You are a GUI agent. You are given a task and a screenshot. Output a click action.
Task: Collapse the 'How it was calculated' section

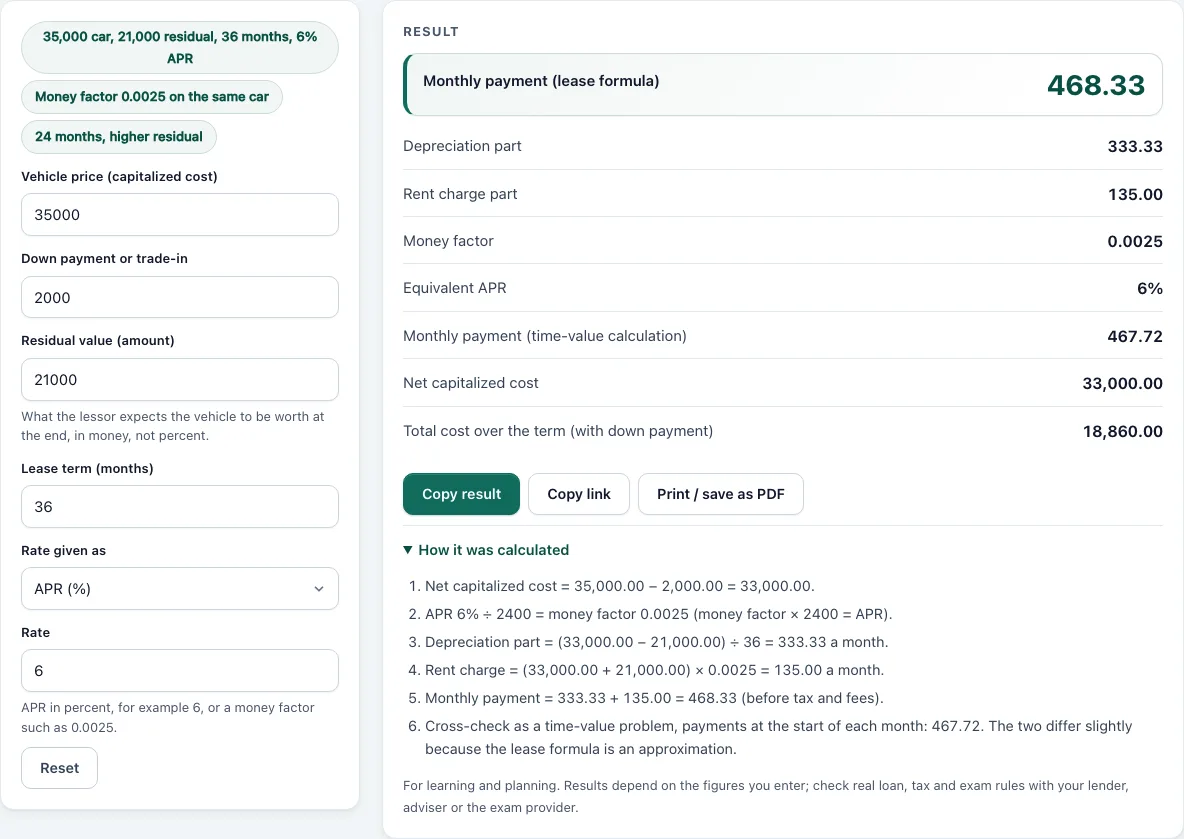(x=486, y=550)
